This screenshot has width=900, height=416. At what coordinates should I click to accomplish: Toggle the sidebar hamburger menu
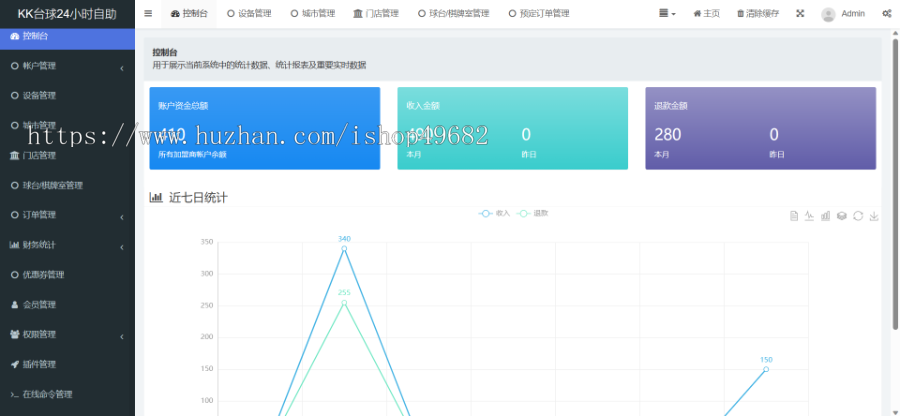148,14
